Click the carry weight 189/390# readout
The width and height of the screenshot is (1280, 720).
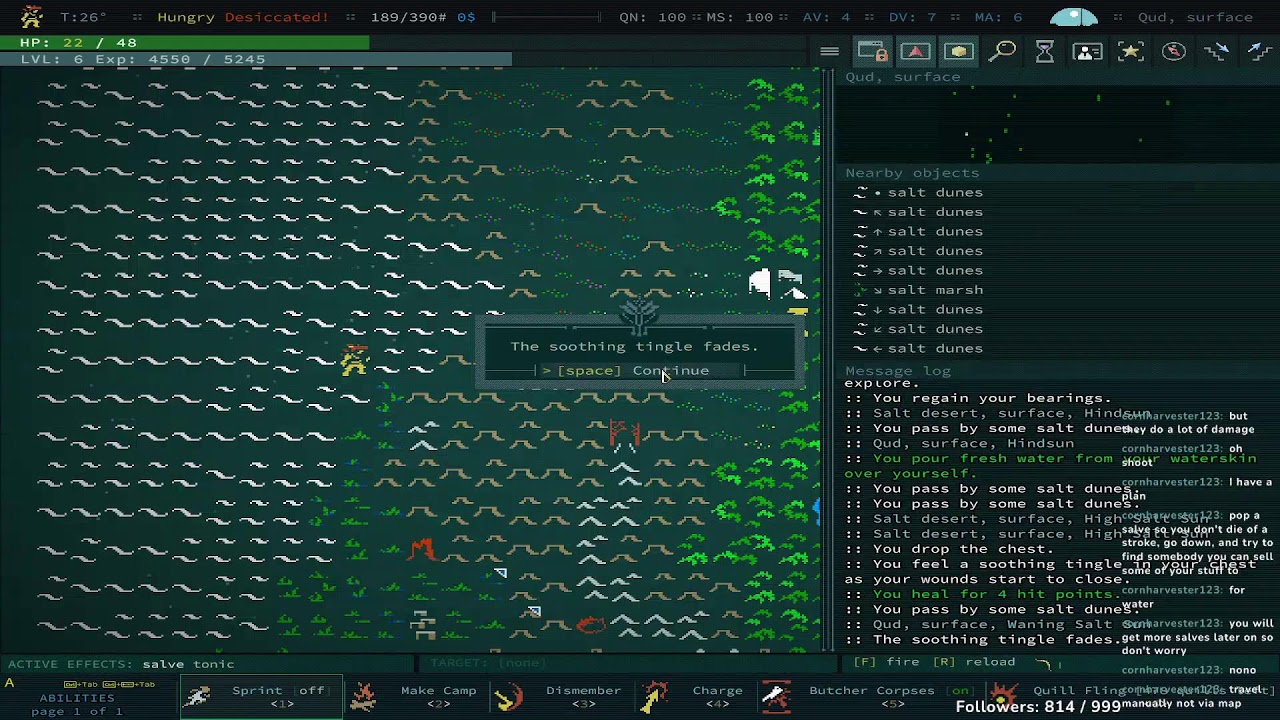point(408,17)
